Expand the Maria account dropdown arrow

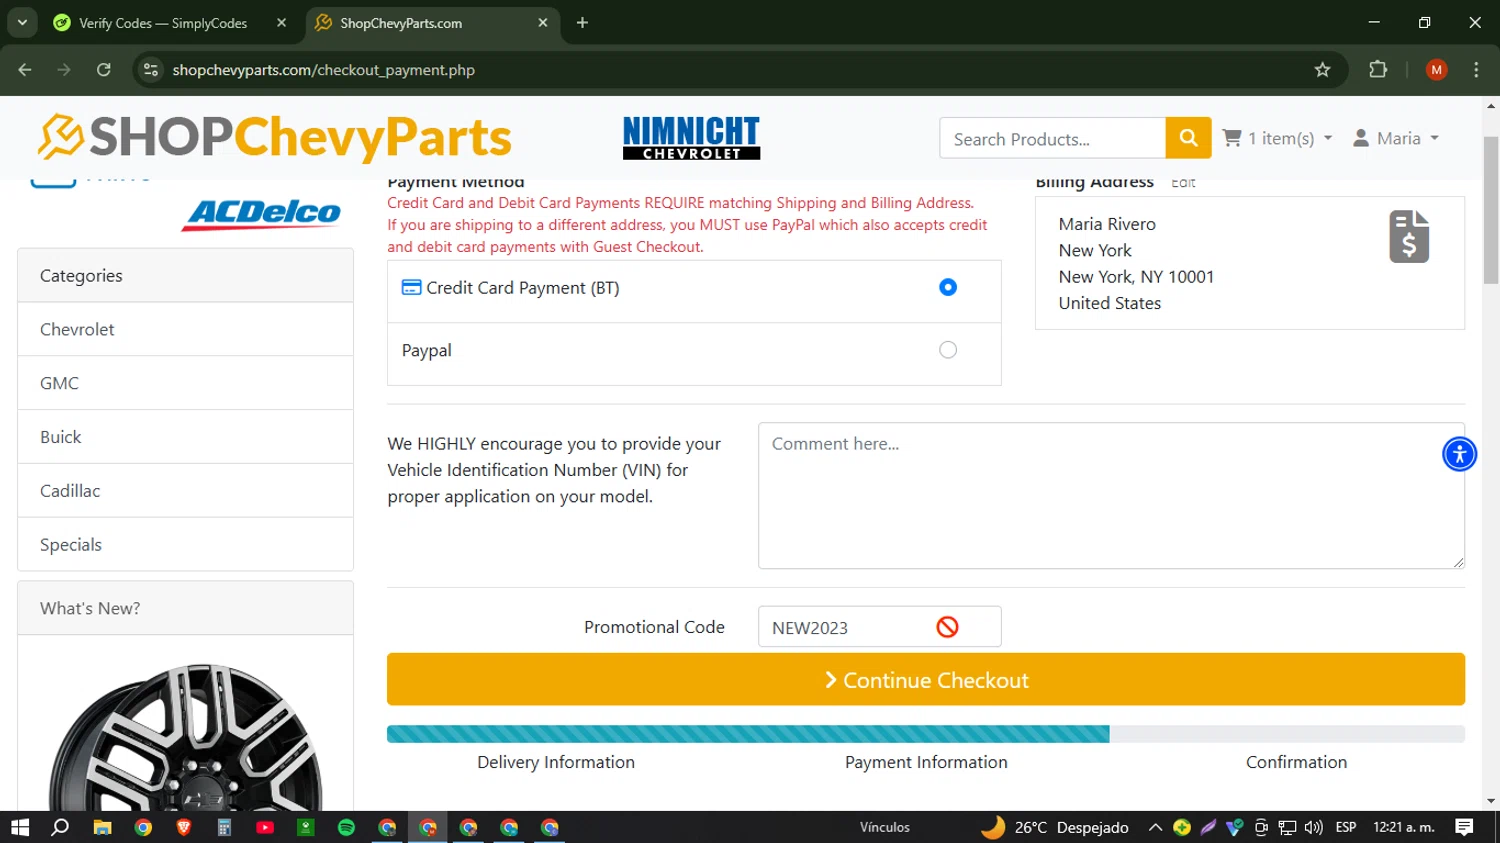pyautogui.click(x=1435, y=138)
